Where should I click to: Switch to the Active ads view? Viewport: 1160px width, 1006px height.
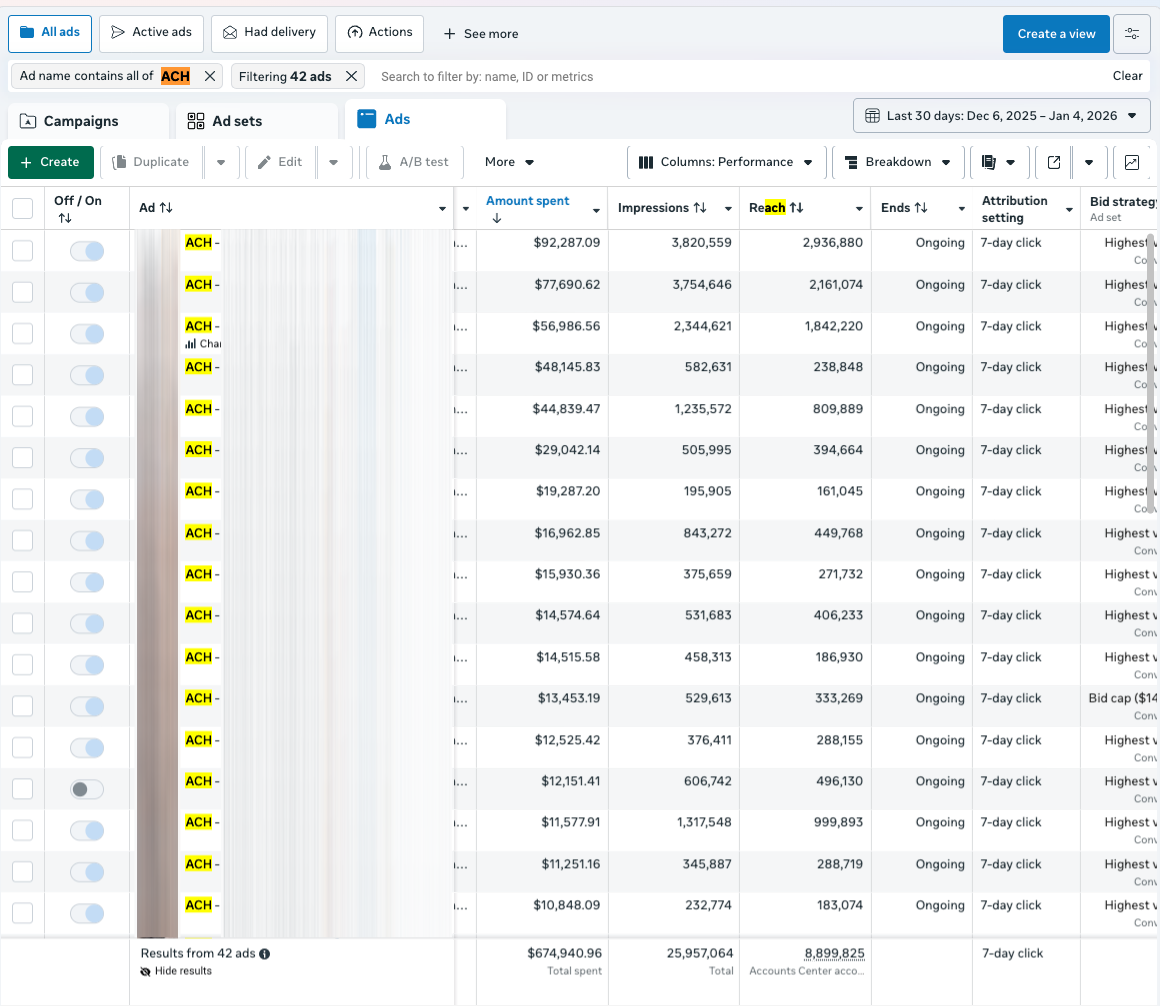pos(152,33)
